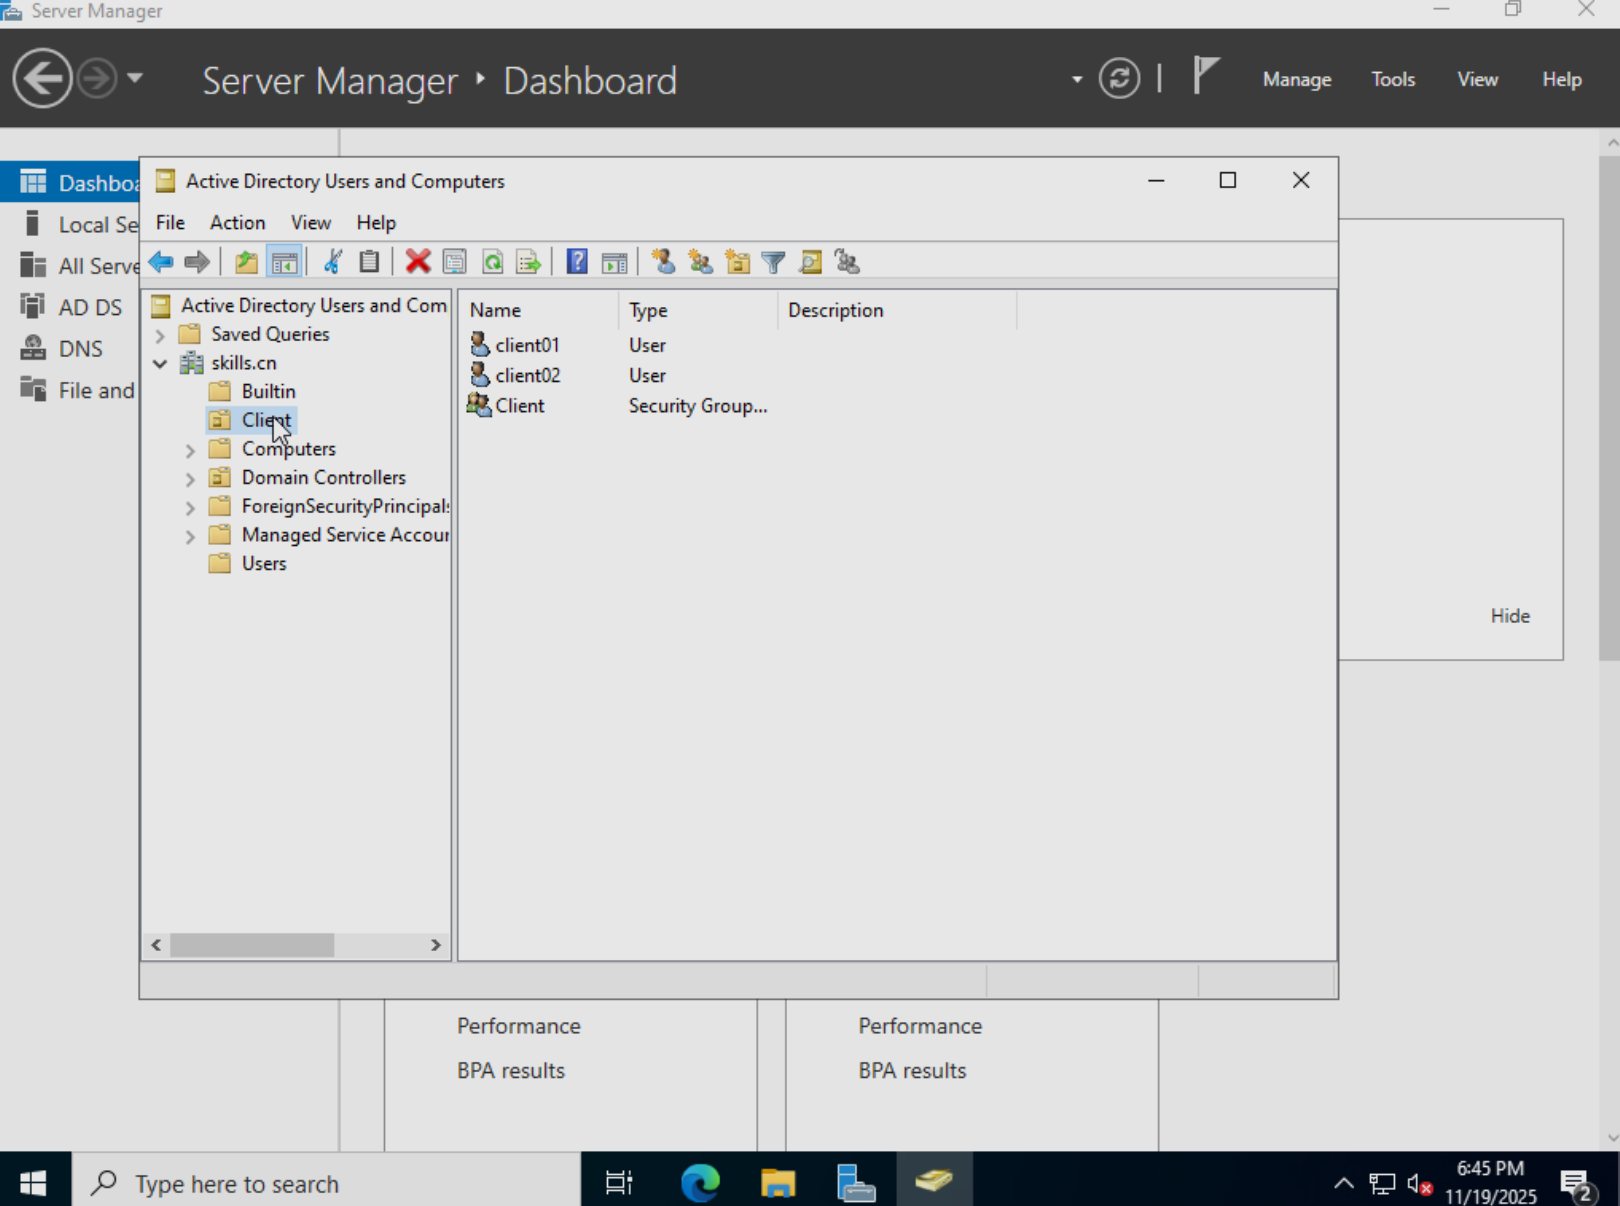Screen dimensions: 1620x1206
Task: Click tree pane horizontal scrollbar thumb
Action: [252, 945]
